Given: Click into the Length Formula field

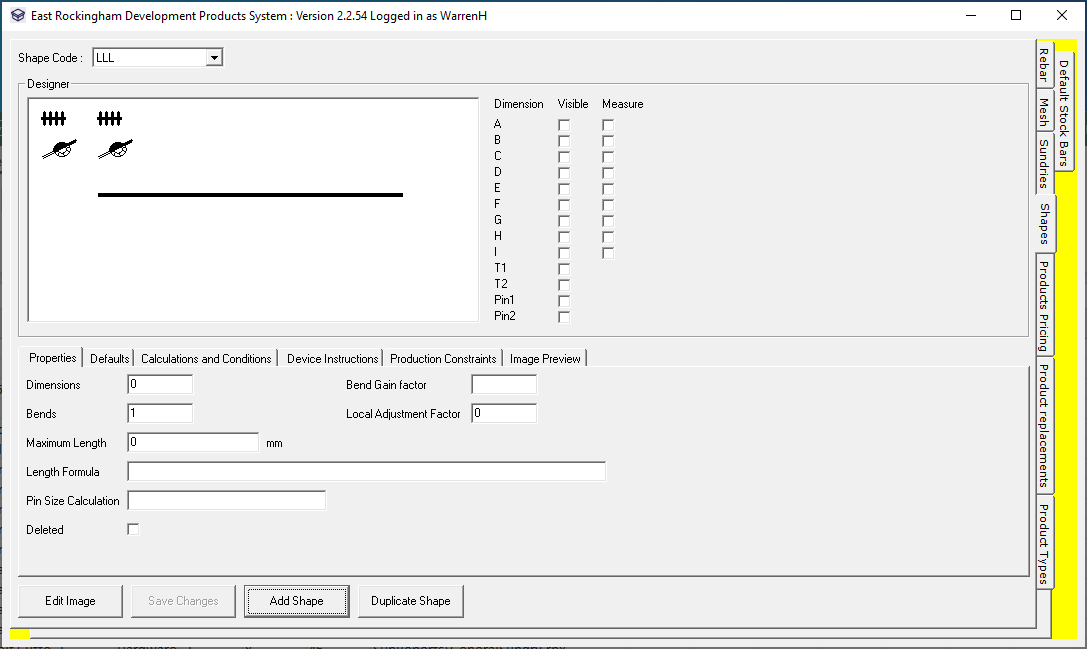Looking at the screenshot, I should coord(366,472).
